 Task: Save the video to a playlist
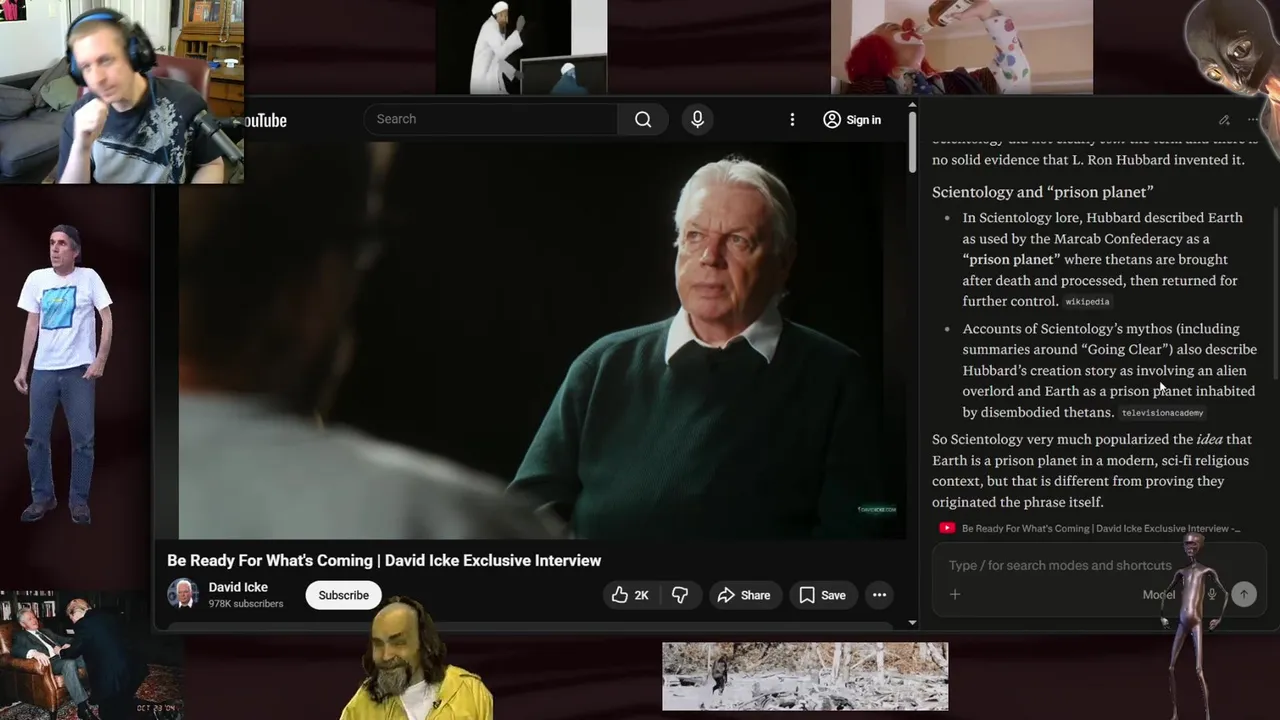[822, 595]
